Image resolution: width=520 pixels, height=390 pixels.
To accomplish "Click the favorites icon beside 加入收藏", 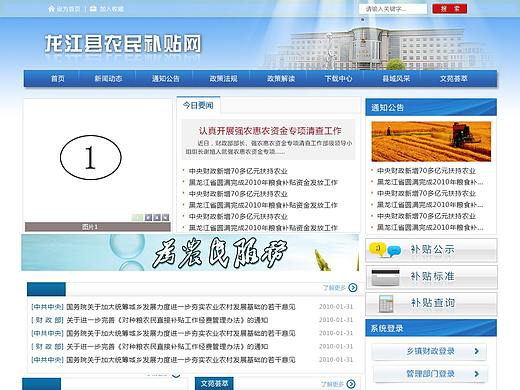I will [93, 9].
